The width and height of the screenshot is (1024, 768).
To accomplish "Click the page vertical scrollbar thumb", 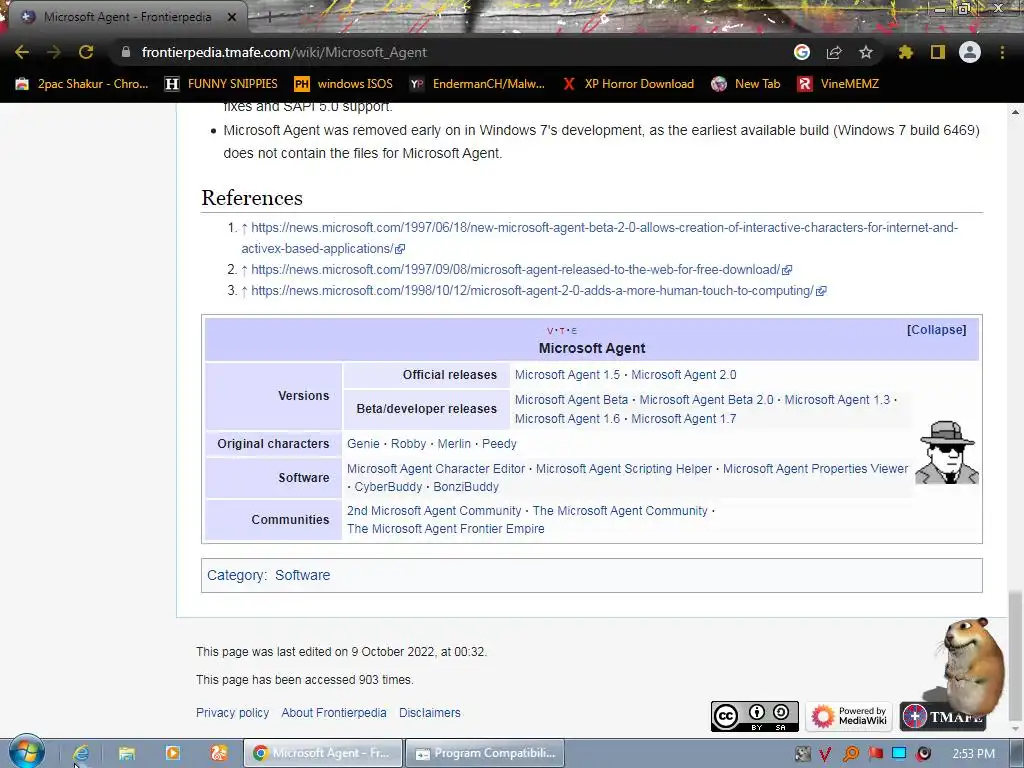I will [1015, 653].
